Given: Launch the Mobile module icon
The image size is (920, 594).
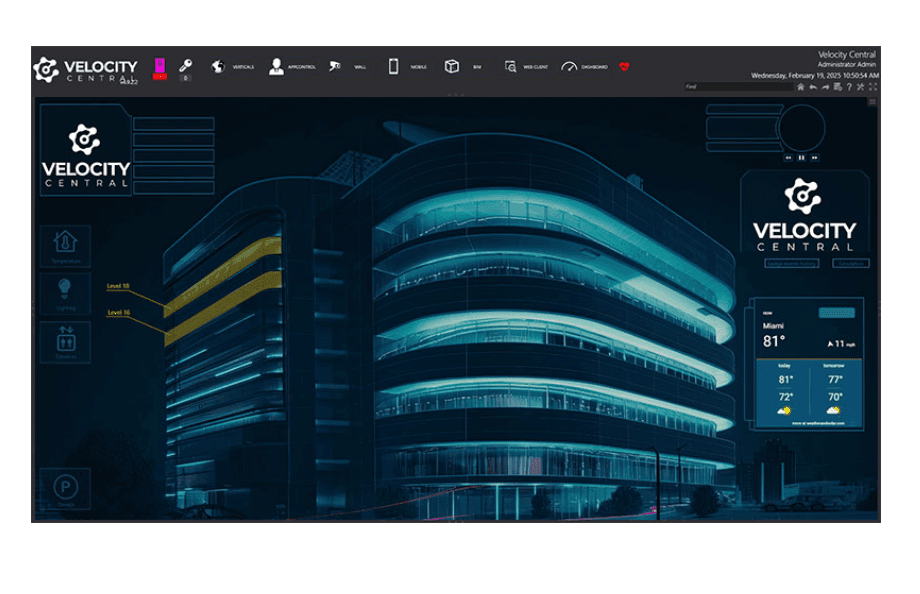Looking at the screenshot, I should (394, 66).
